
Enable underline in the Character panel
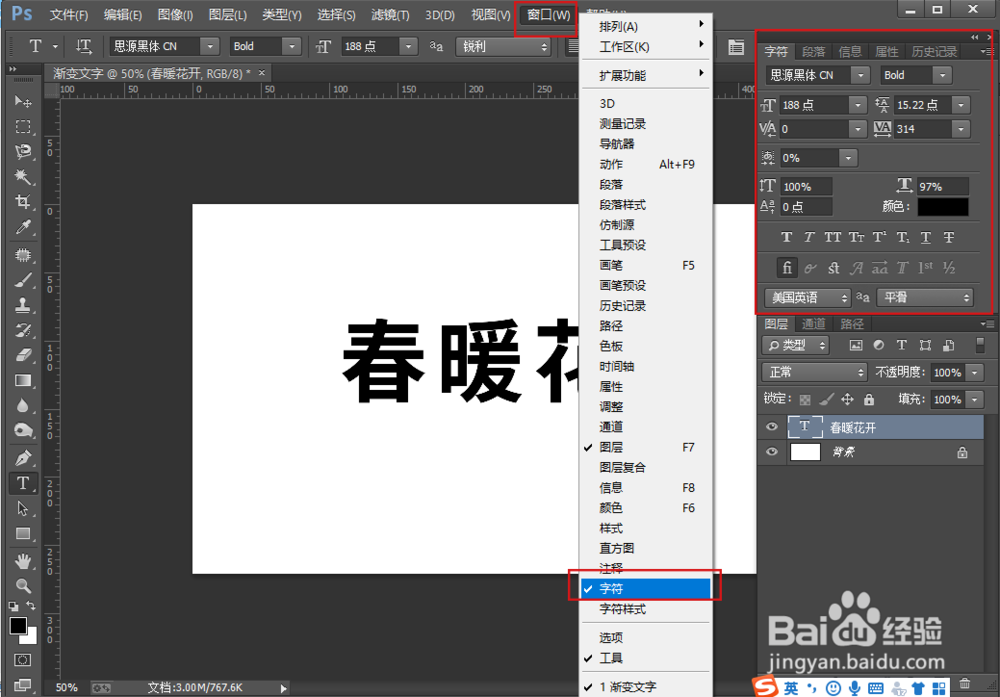(x=927, y=236)
